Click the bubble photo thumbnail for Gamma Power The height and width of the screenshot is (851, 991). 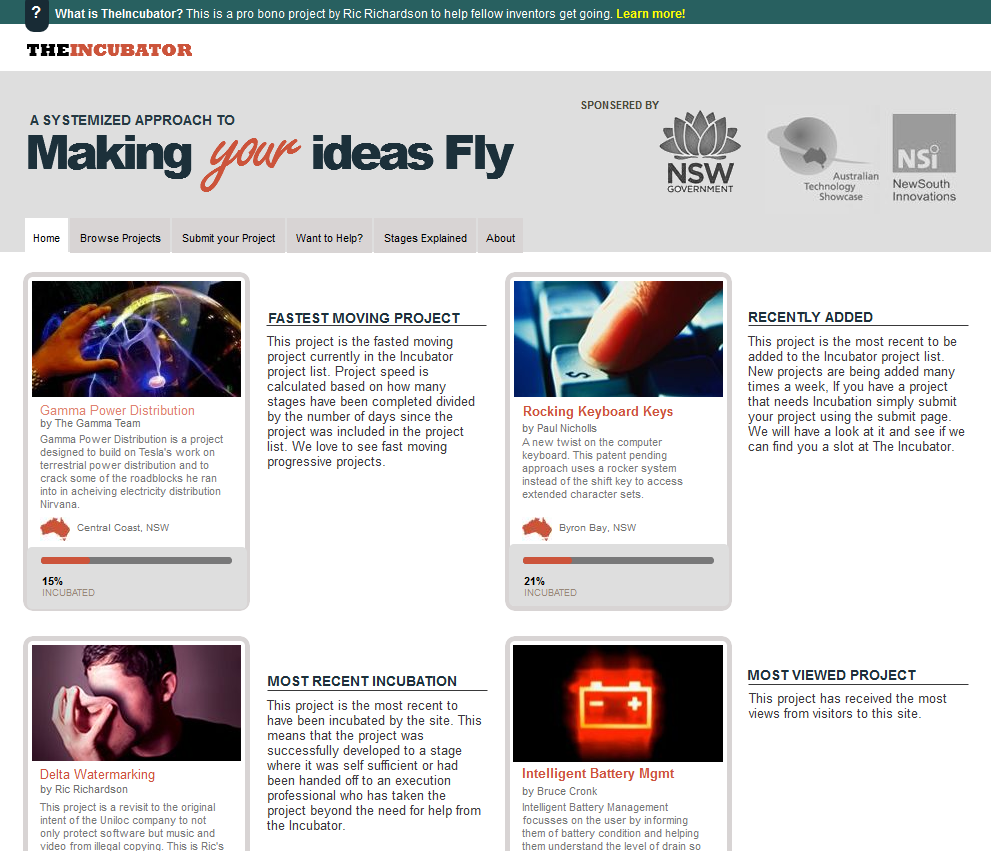pyautogui.click(x=136, y=338)
